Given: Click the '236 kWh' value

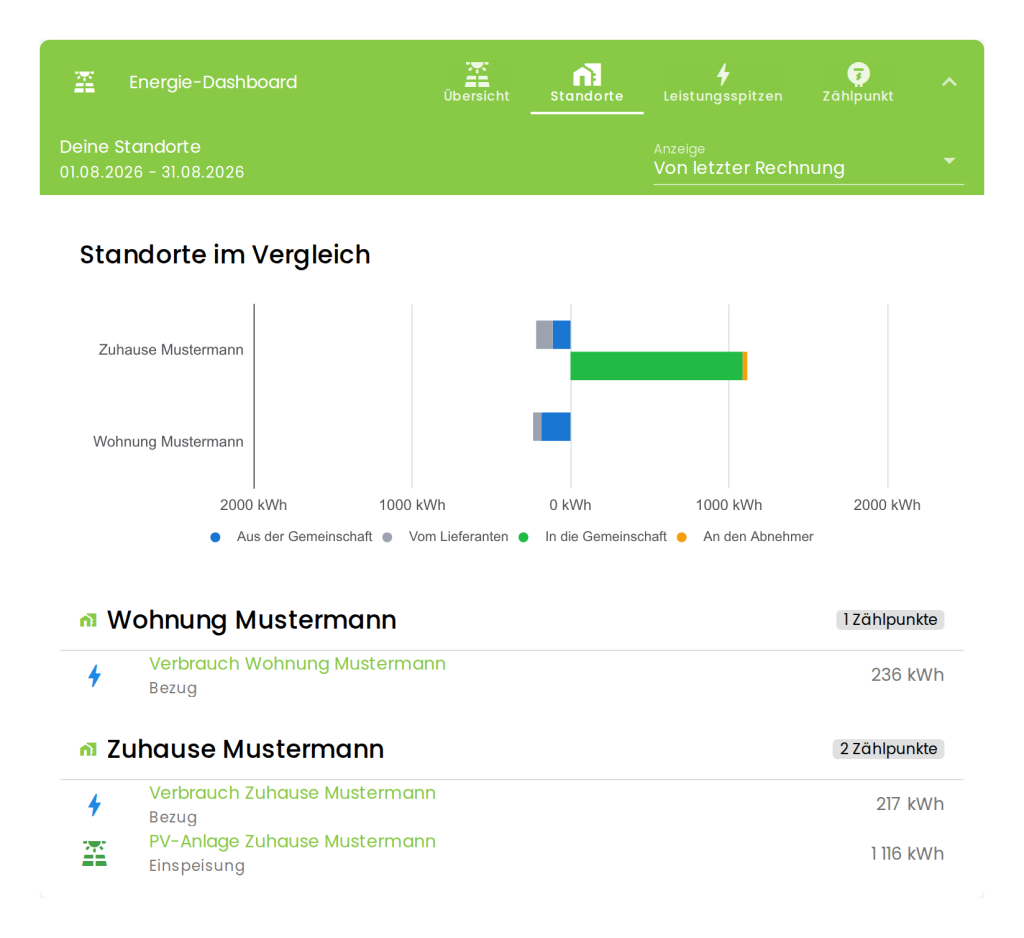Looking at the screenshot, I should coord(907,675).
